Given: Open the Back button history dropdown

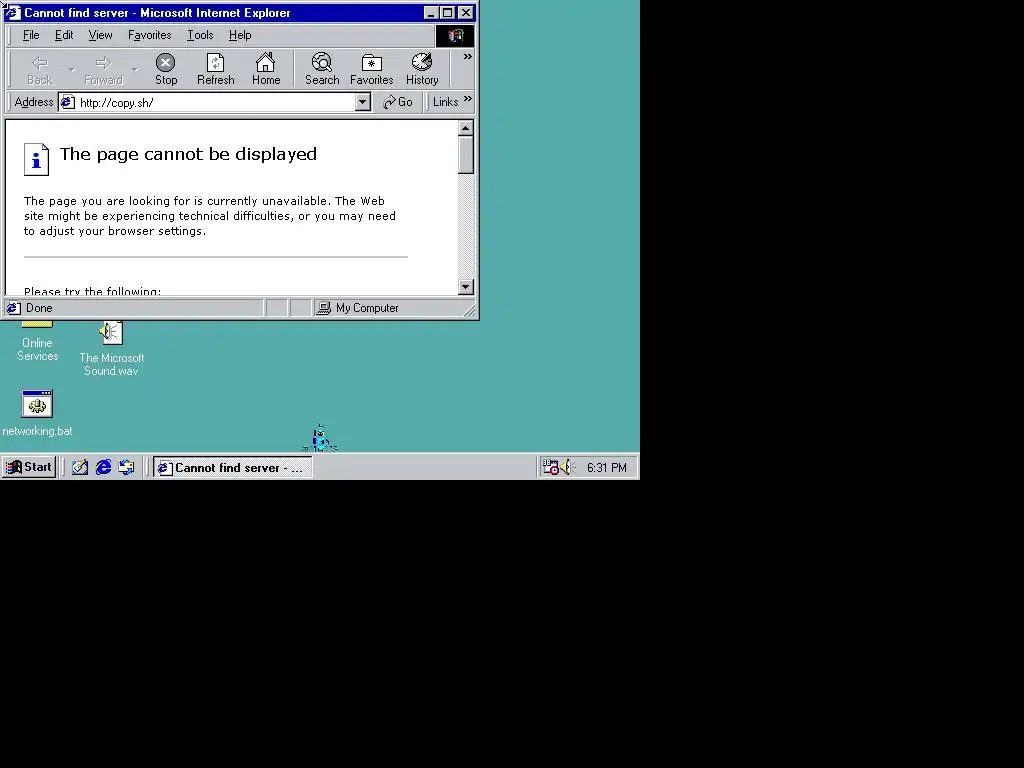Looking at the screenshot, I should click(72, 69).
